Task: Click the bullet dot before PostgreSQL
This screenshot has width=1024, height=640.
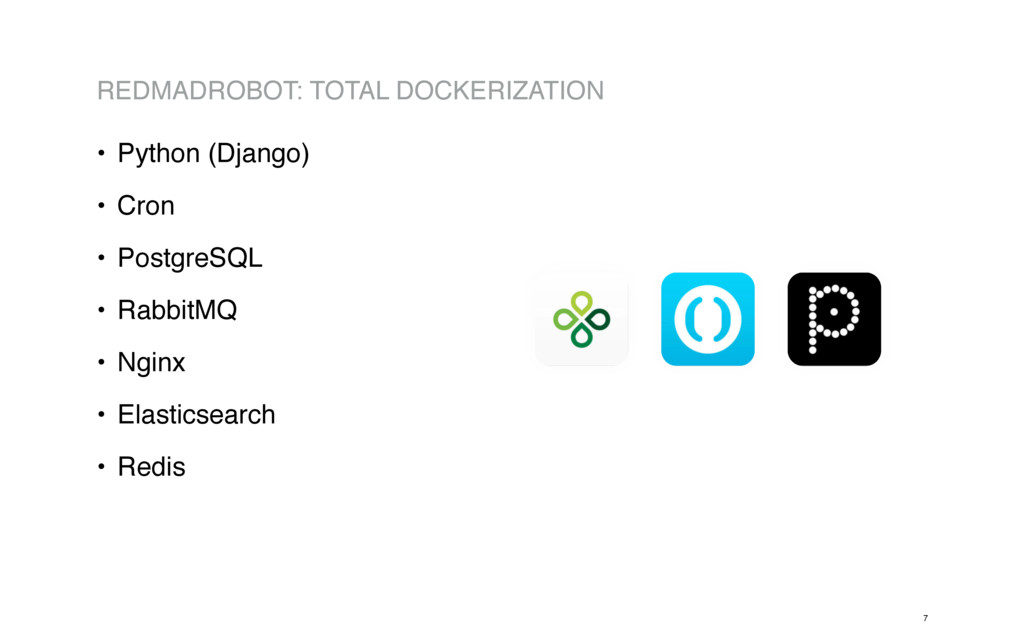Action: point(101,258)
